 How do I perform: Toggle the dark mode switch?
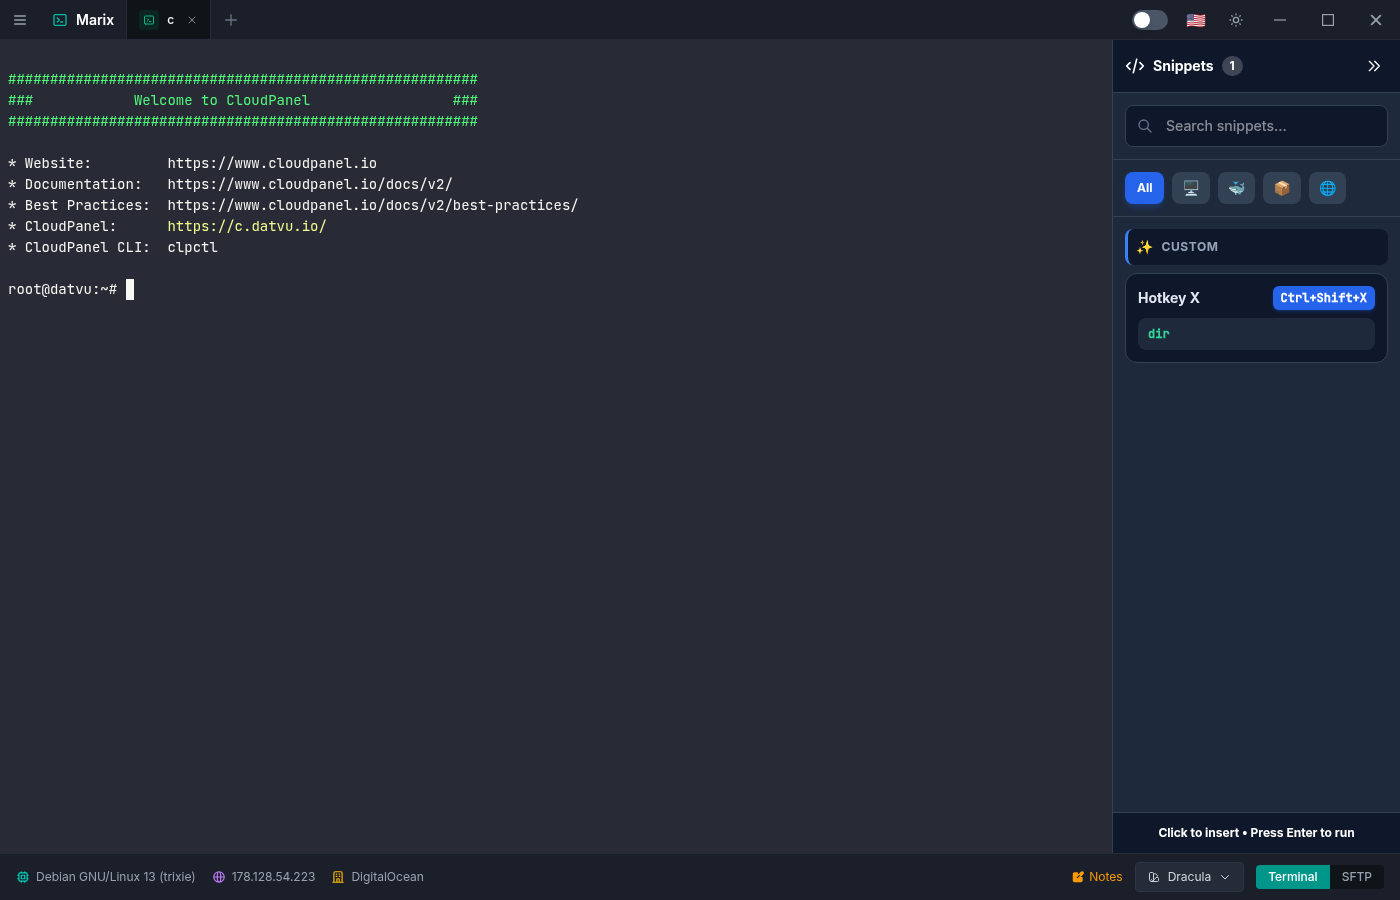pos(1148,19)
